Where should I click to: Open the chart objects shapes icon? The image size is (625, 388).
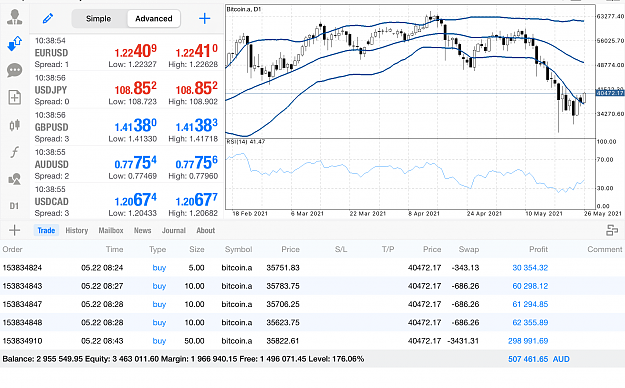coord(15,179)
